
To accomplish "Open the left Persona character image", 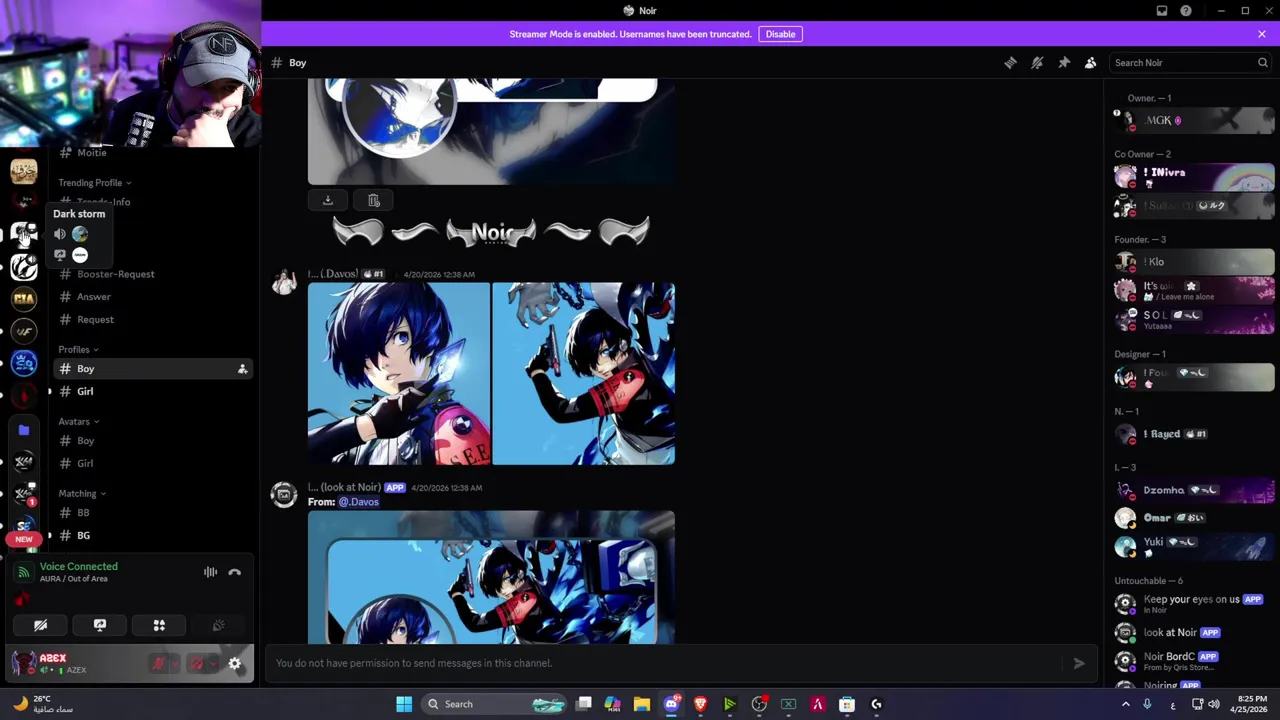I will click(399, 374).
